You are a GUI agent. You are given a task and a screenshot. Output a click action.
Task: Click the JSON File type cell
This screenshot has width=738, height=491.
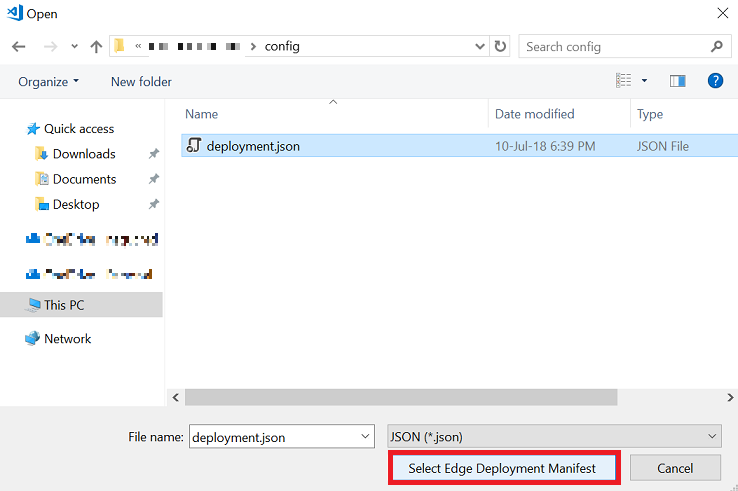click(x=663, y=146)
